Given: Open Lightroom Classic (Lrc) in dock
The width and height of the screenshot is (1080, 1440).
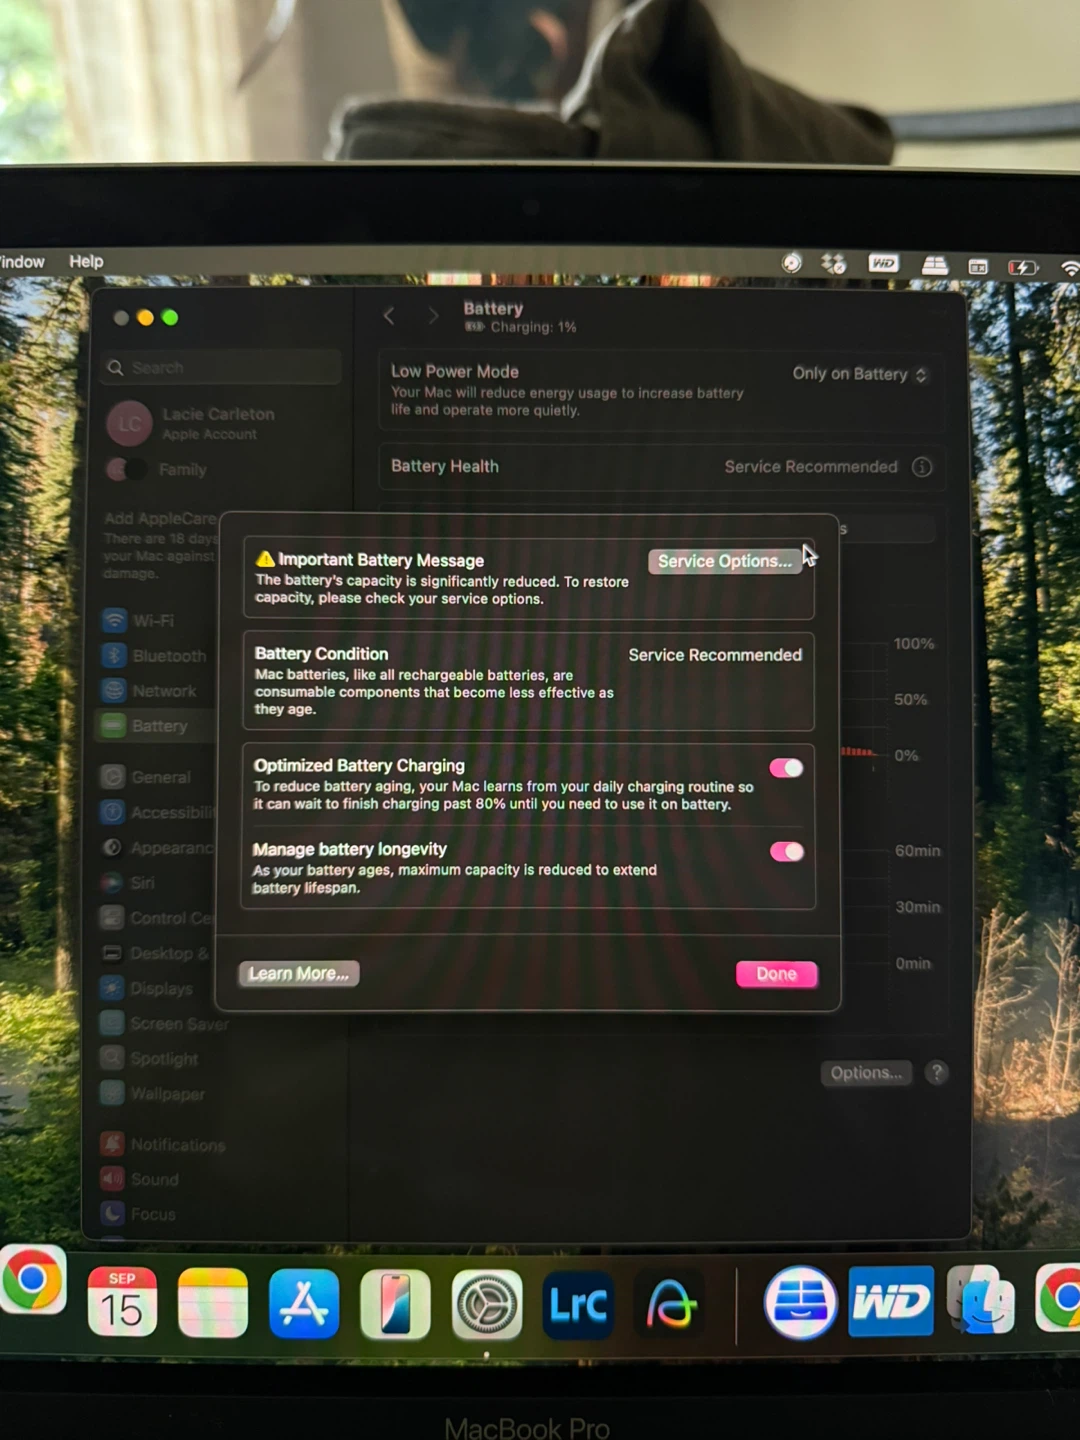Looking at the screenshot, I should tap(578, 1304).
